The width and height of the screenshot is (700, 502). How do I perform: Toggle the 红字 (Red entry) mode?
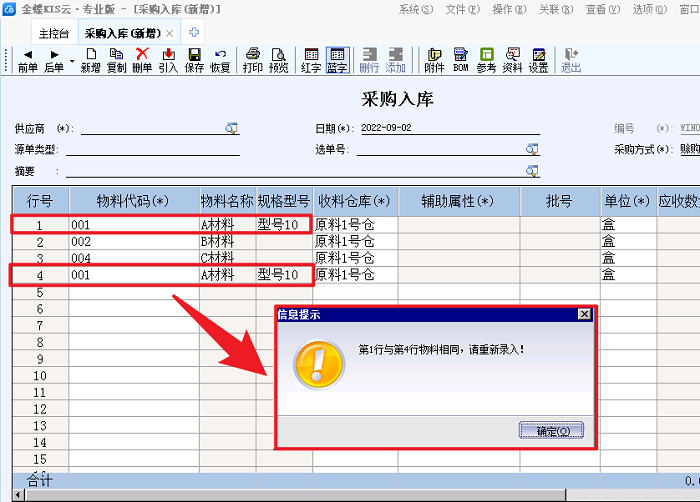[x=311, y=60]
